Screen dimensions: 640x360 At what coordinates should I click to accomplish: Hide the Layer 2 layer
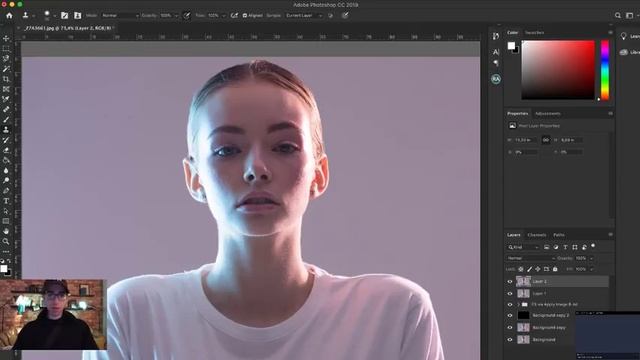[x=510, y=282]
